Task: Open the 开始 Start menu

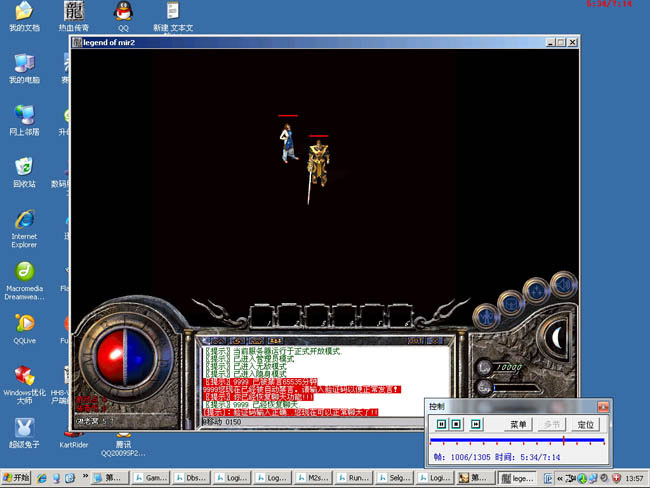Action: (x=16, y=478)
